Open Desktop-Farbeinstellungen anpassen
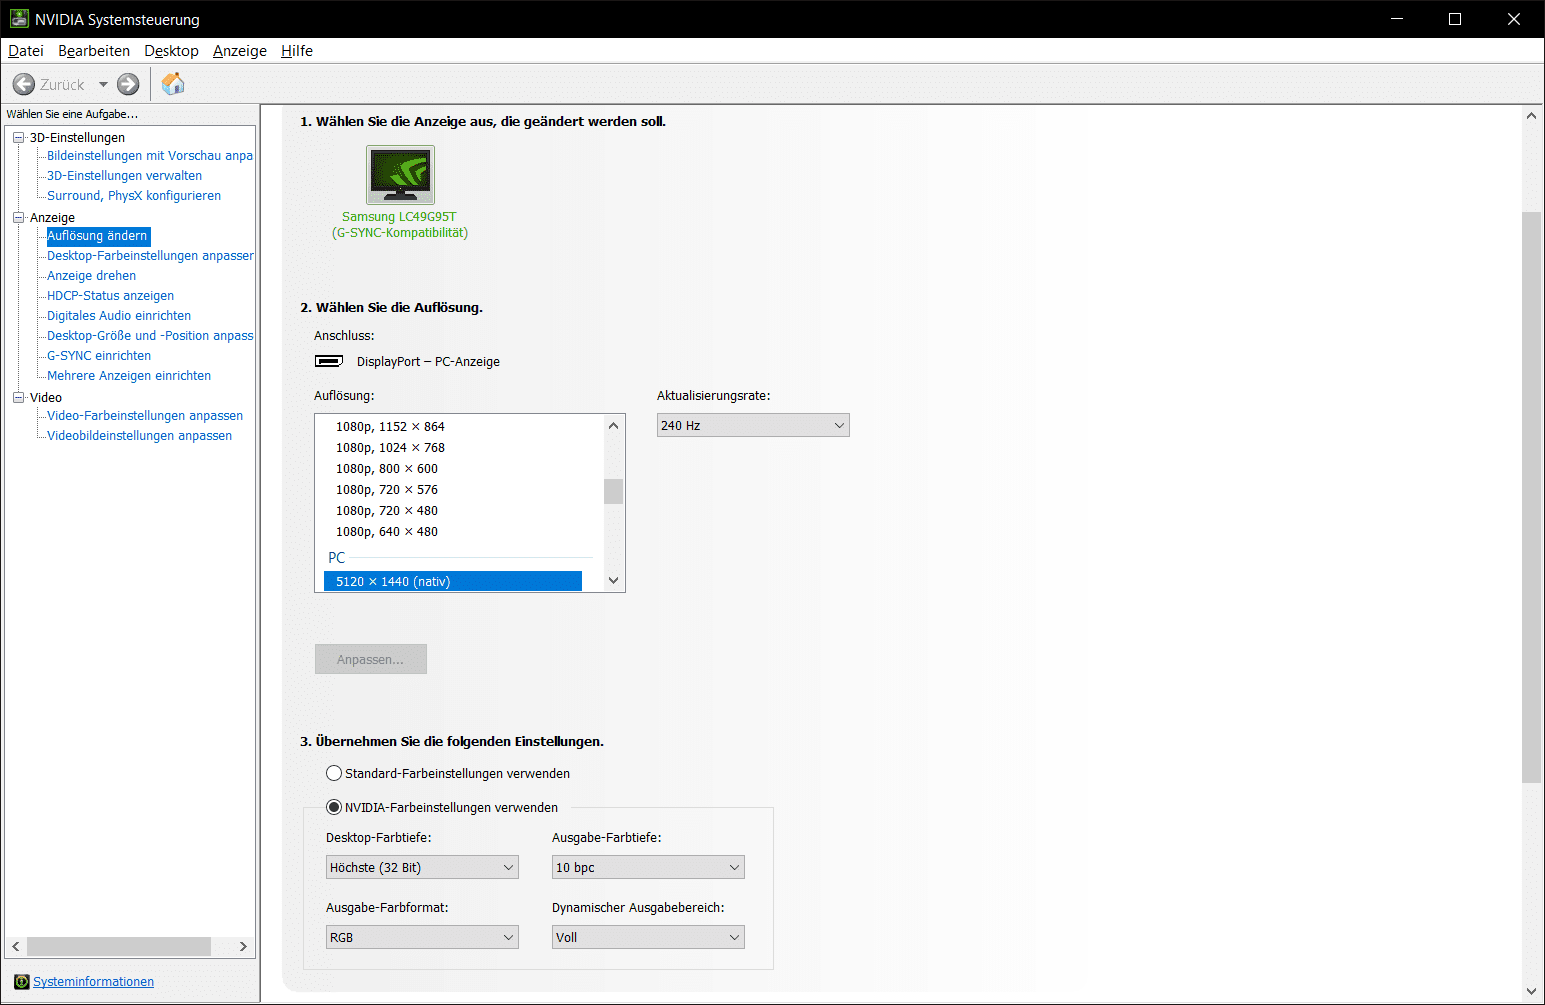 [150, 256]
